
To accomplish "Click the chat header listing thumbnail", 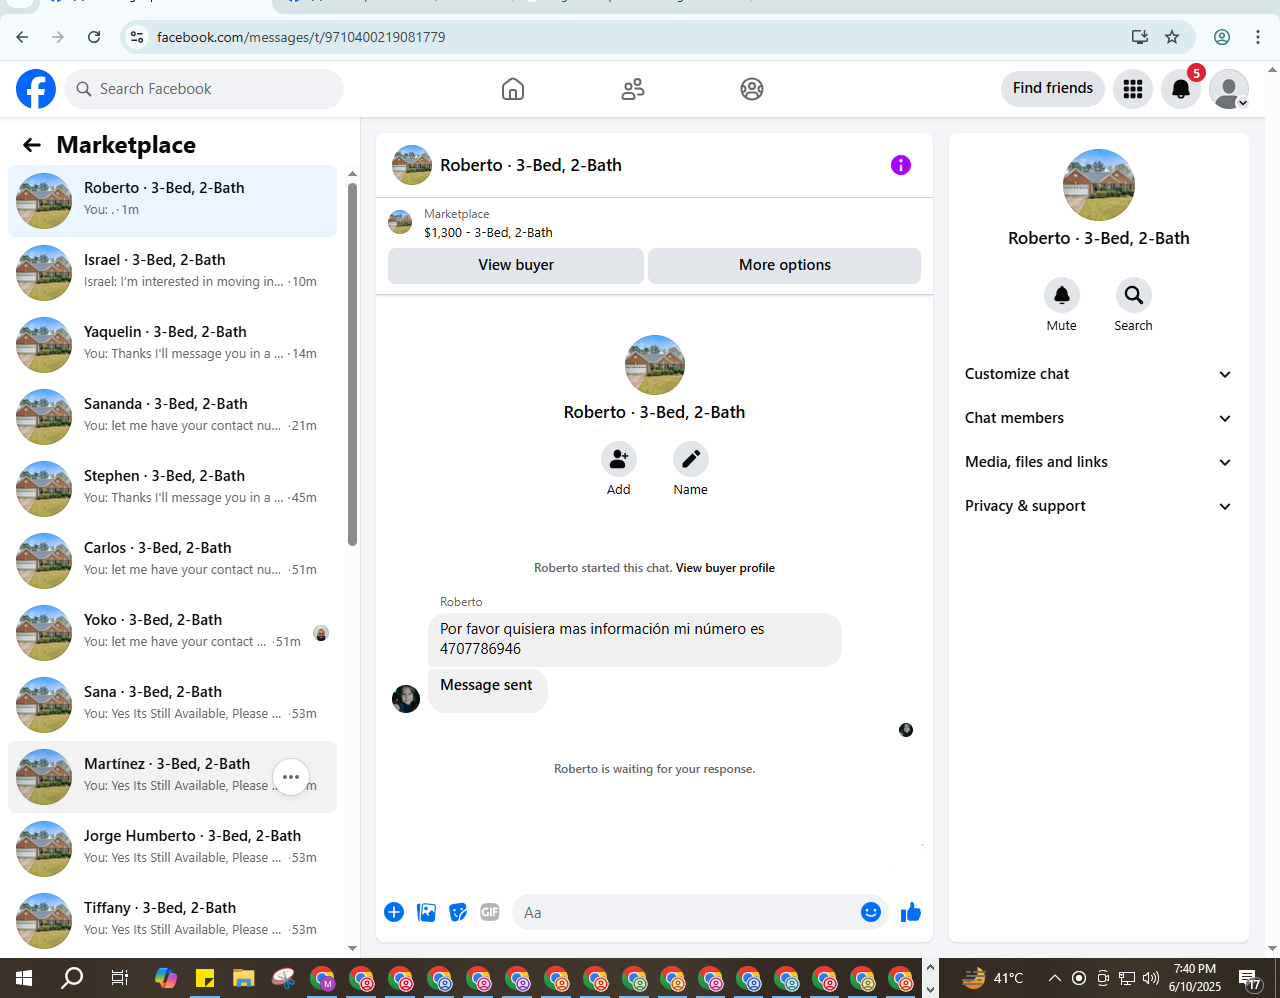I will (412, 165).
